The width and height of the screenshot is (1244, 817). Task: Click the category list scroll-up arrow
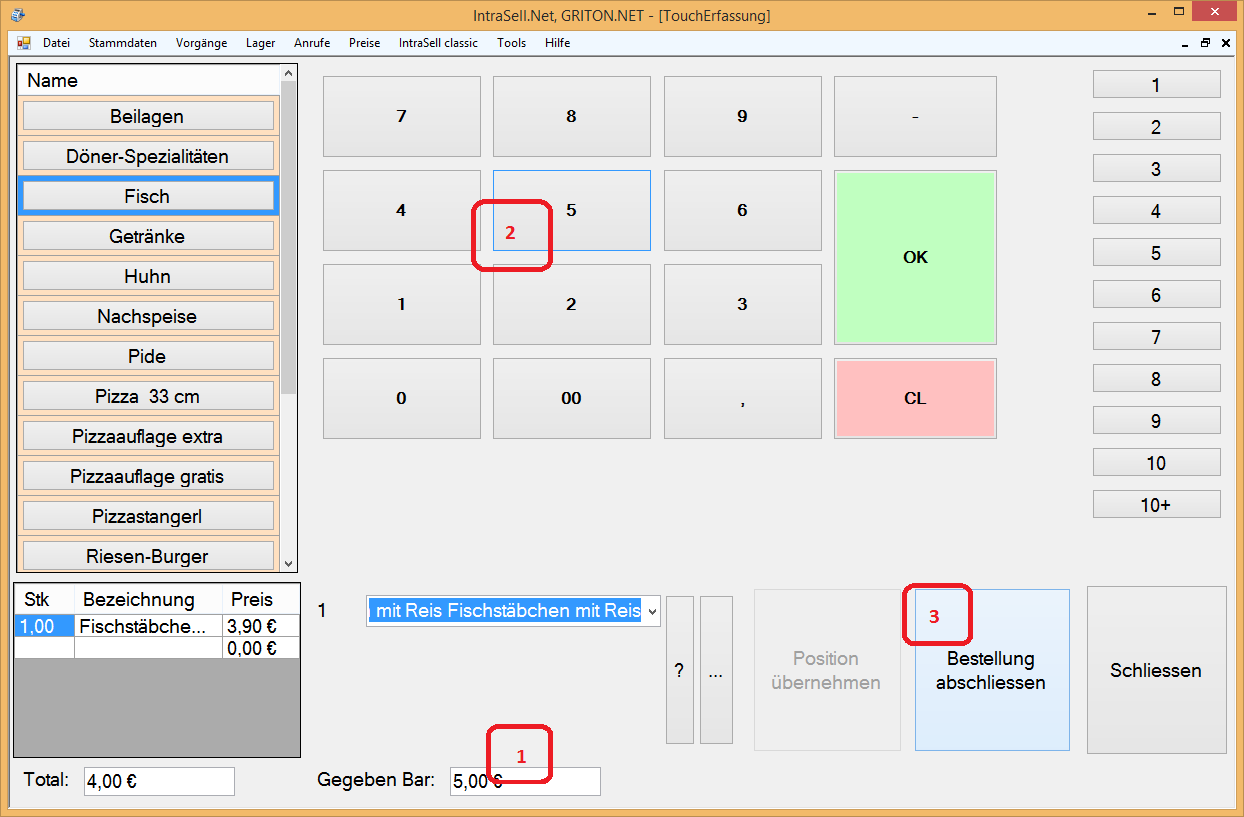click(x=289, y=73)
